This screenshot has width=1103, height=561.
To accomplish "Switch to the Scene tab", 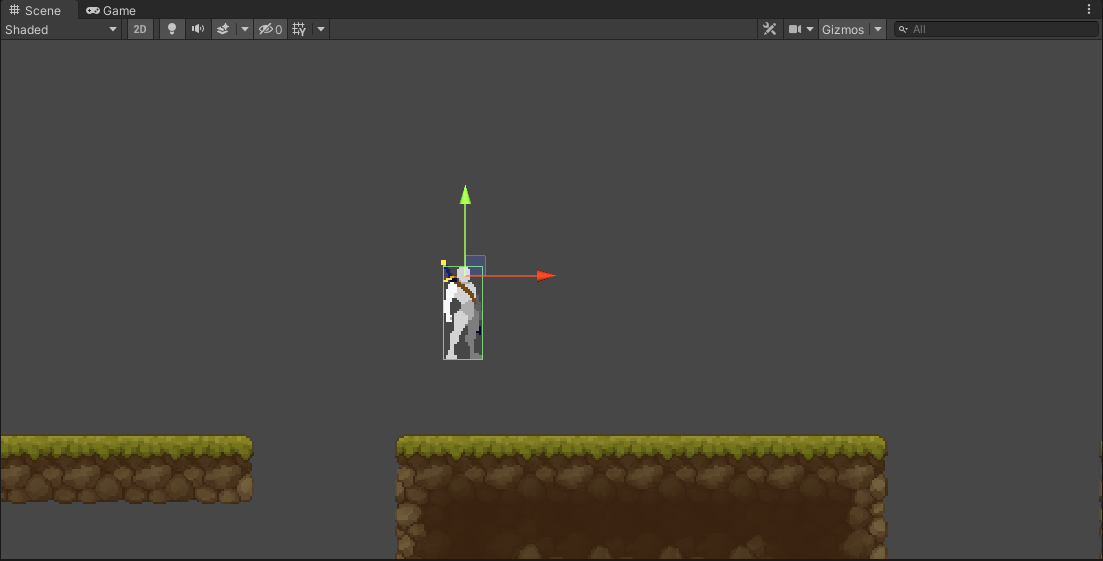I will pos(35,10).
